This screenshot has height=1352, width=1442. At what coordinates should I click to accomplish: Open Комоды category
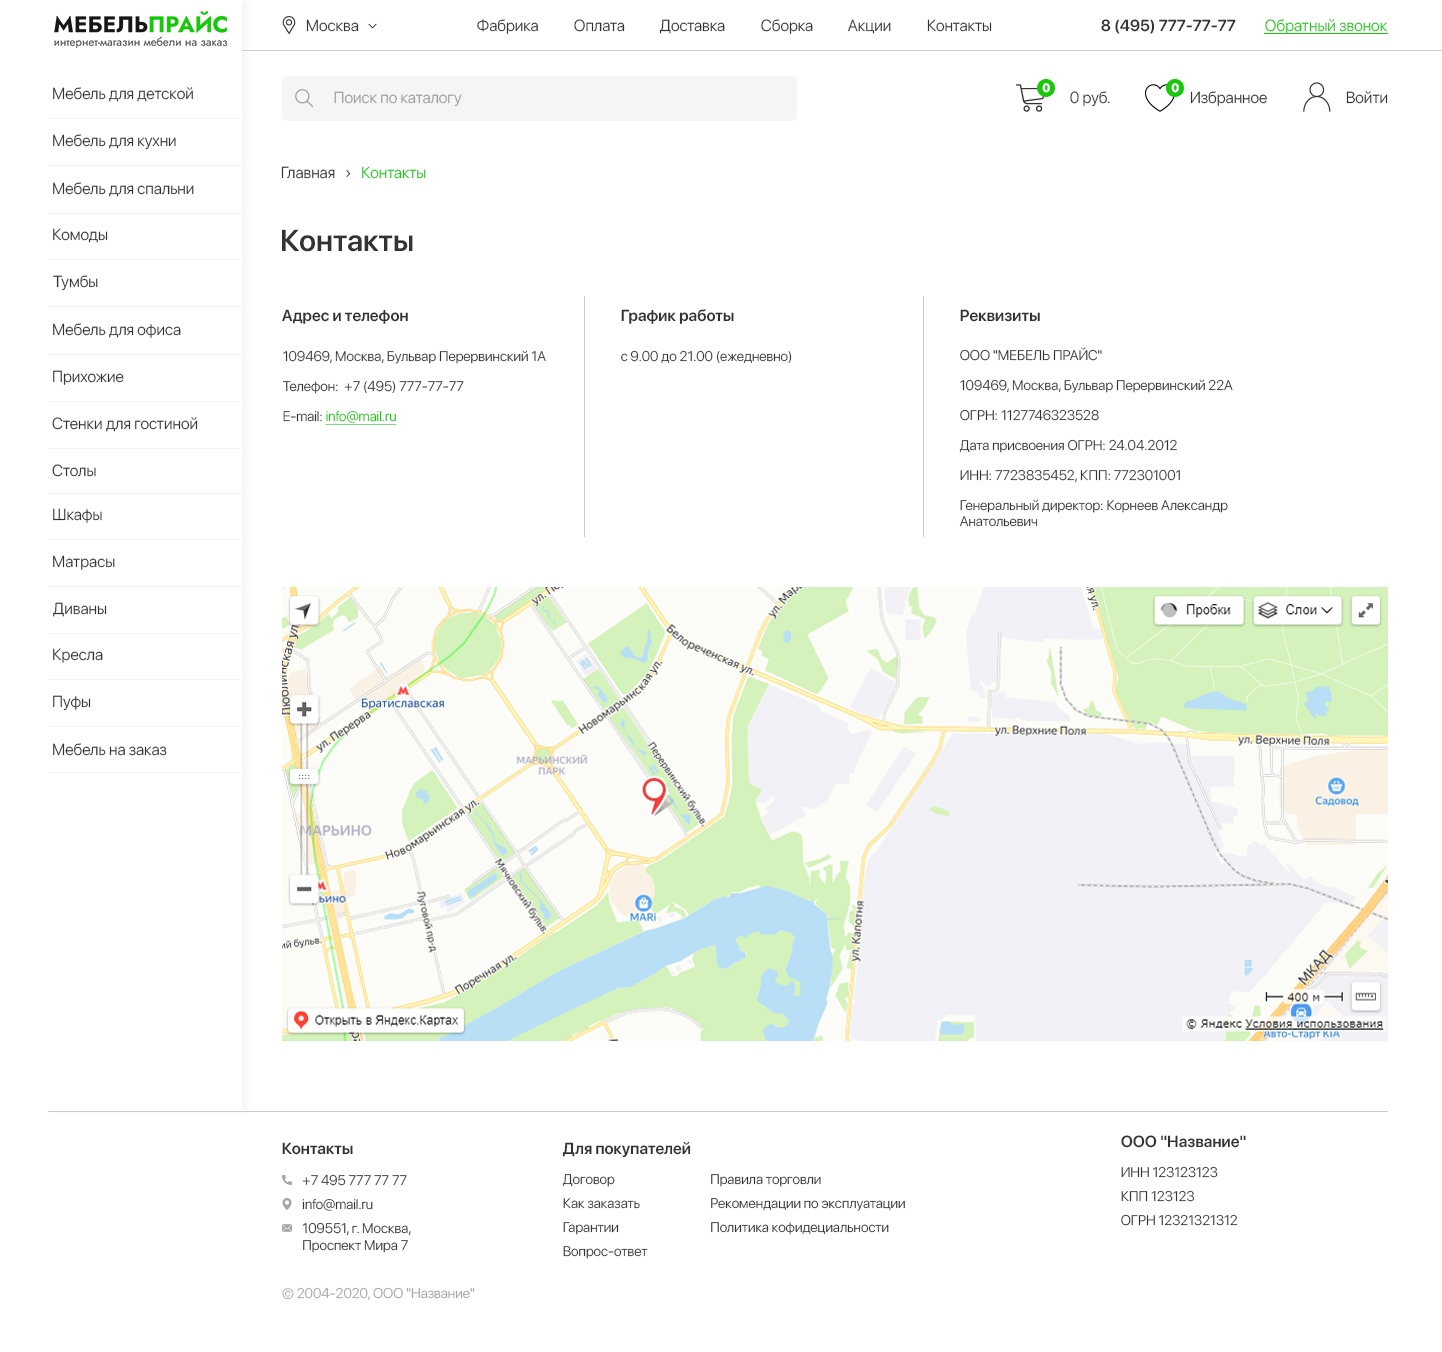click(x=80, y=235)
